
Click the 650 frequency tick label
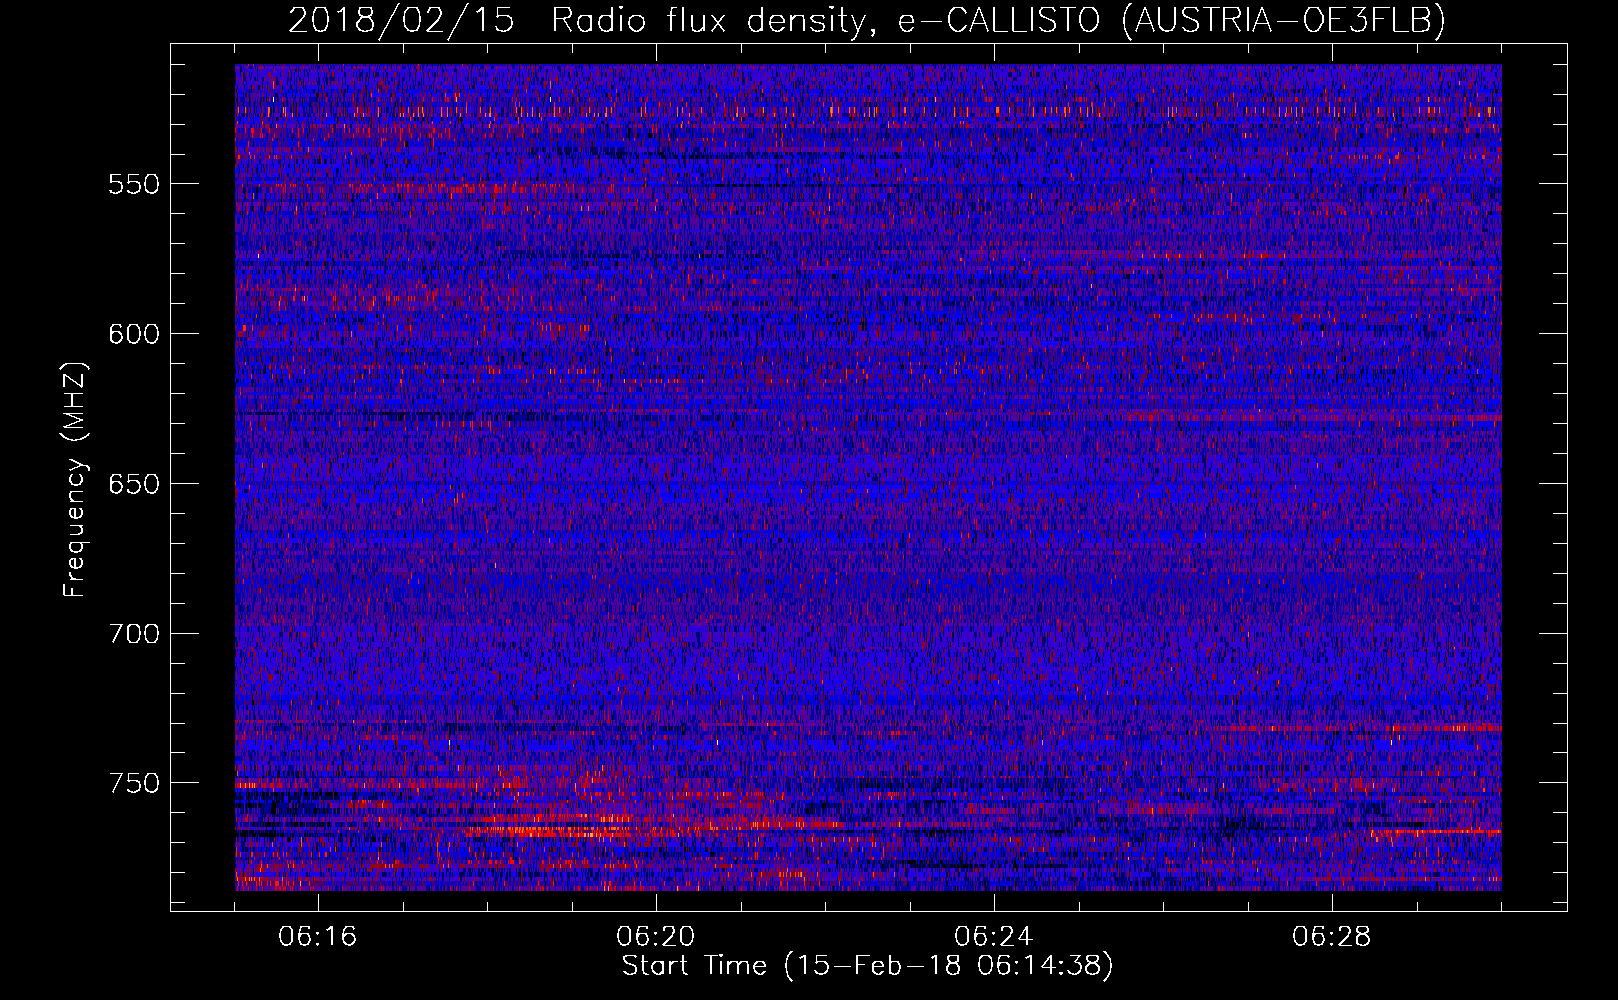tap(134, 484)
